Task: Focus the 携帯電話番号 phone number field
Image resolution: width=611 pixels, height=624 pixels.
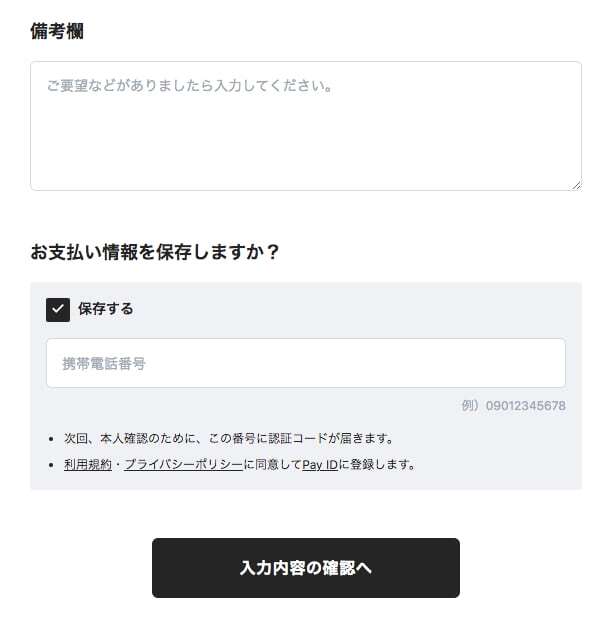Action: coord(305,363)
